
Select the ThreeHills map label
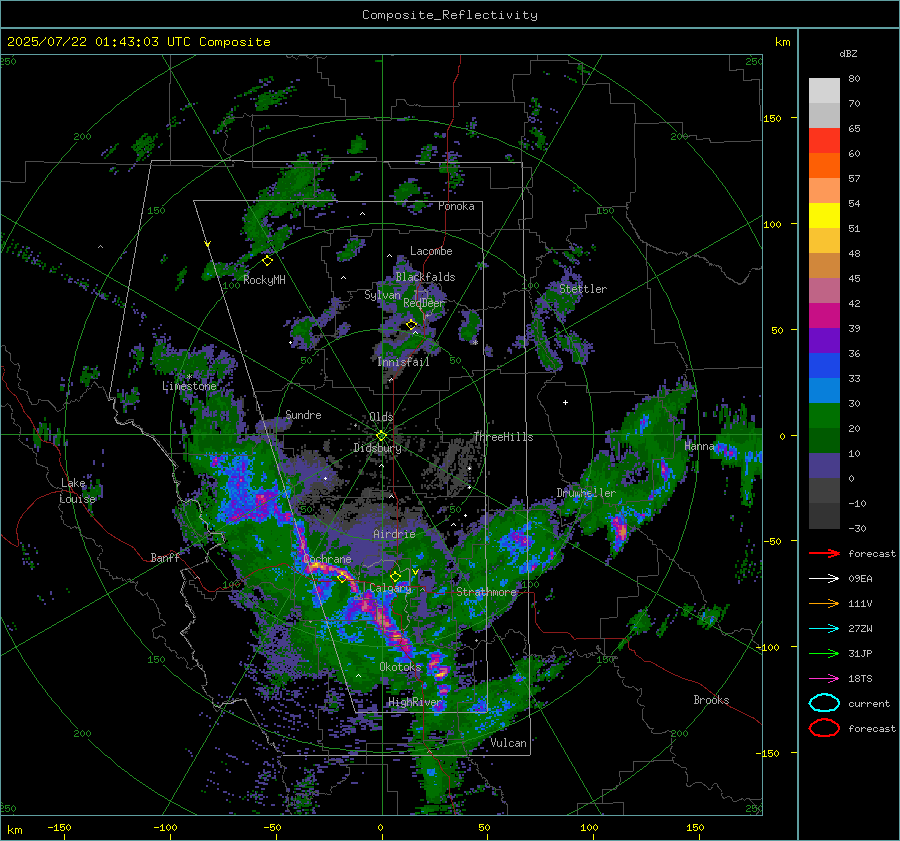(503, 437)
